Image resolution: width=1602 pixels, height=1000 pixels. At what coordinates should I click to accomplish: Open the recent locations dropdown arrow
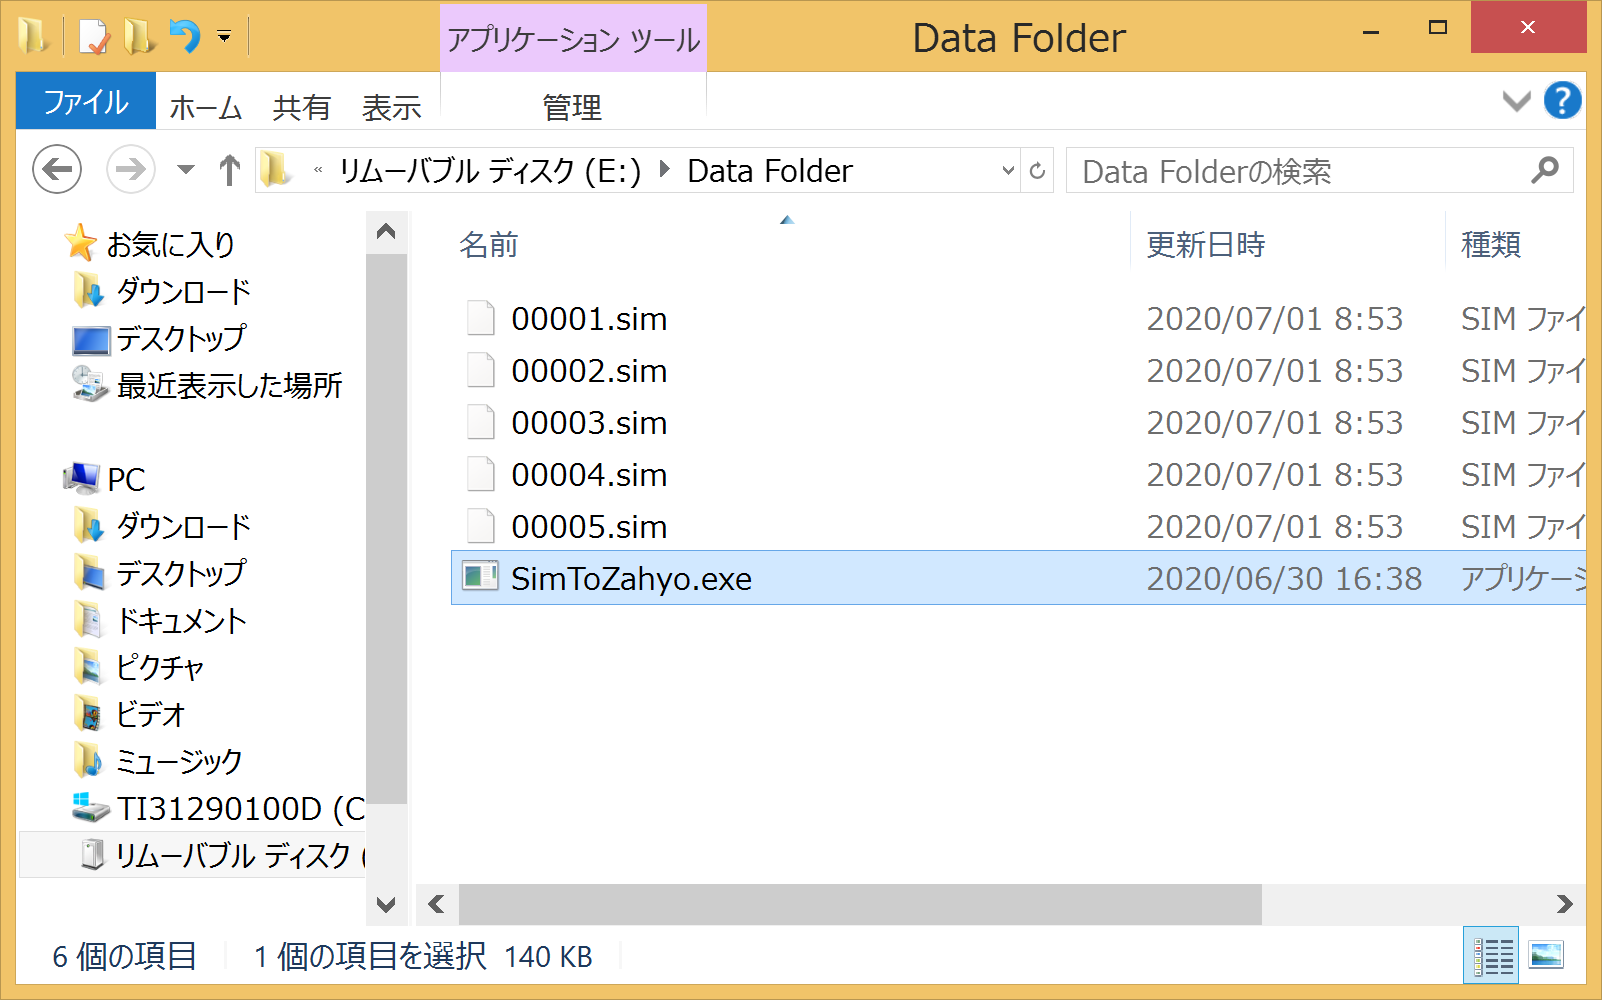point(186,170)
